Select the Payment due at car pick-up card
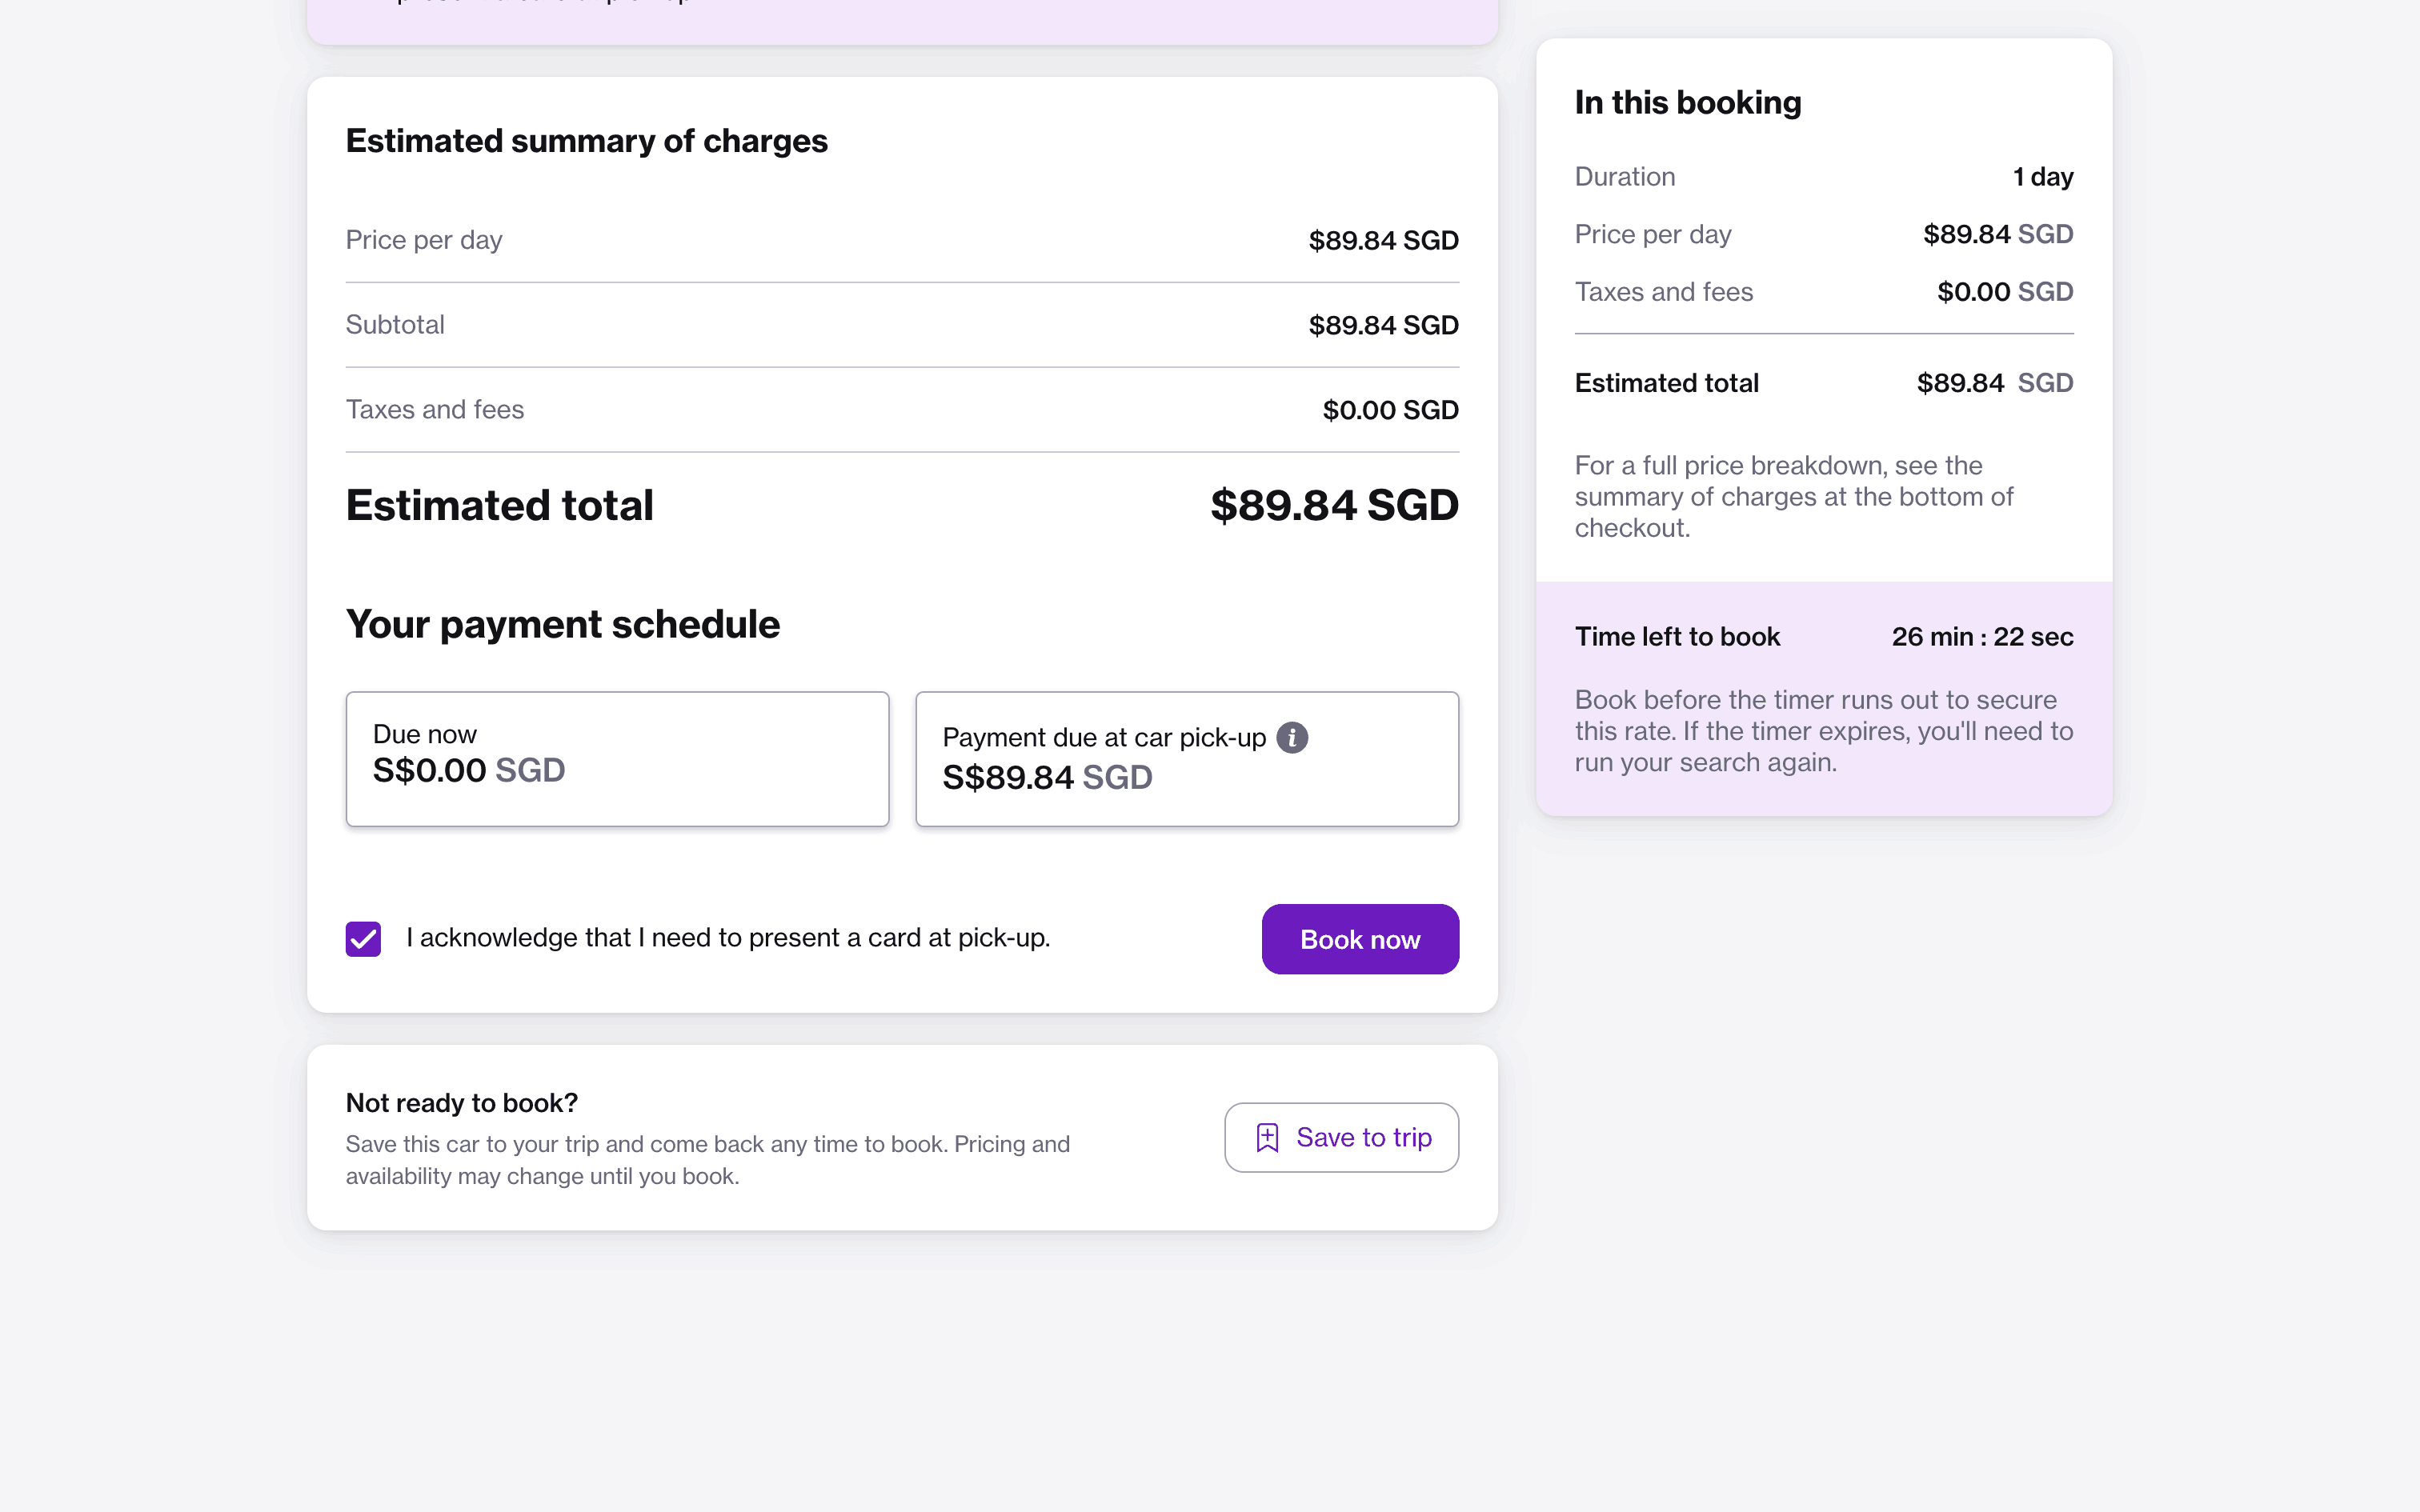This screenshot has width=2420, height=1512. [x=1187, y=758]
